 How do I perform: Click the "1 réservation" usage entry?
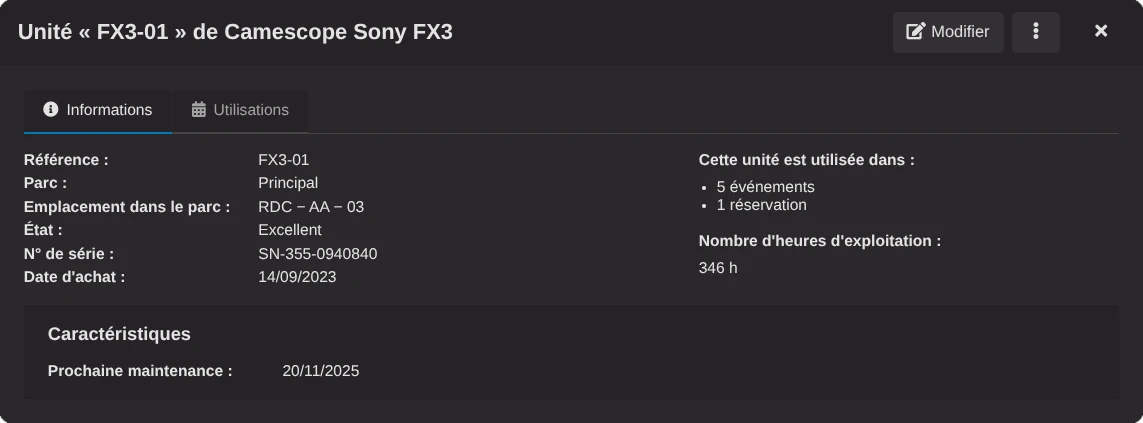[761, 205]
